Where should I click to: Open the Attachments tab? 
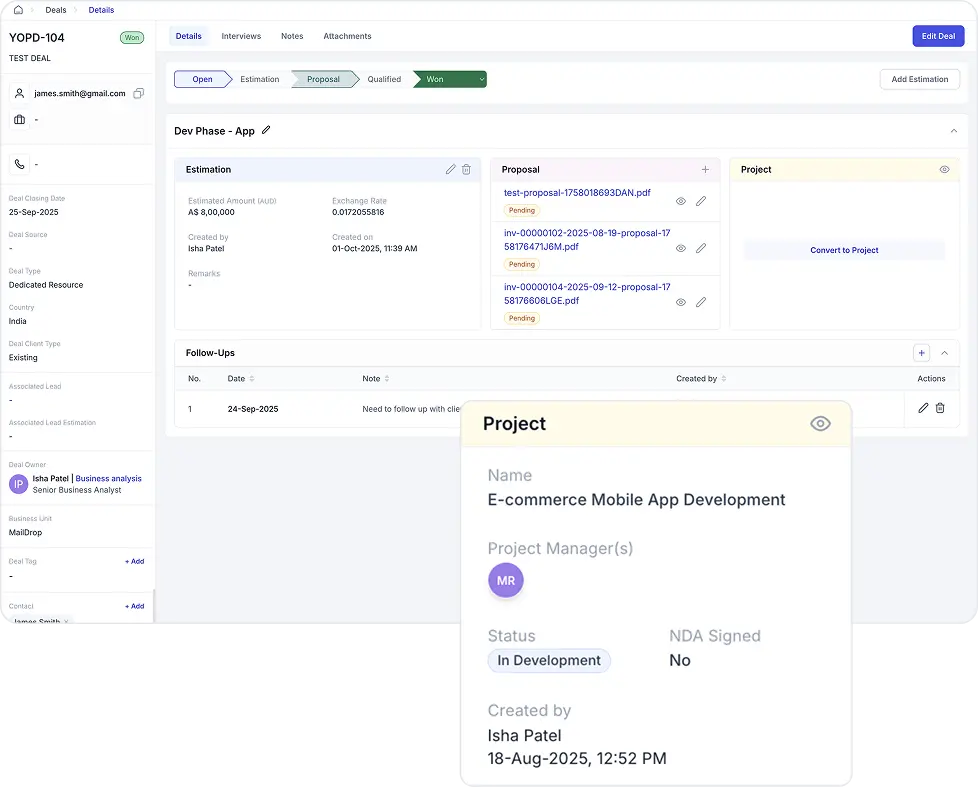347,36
